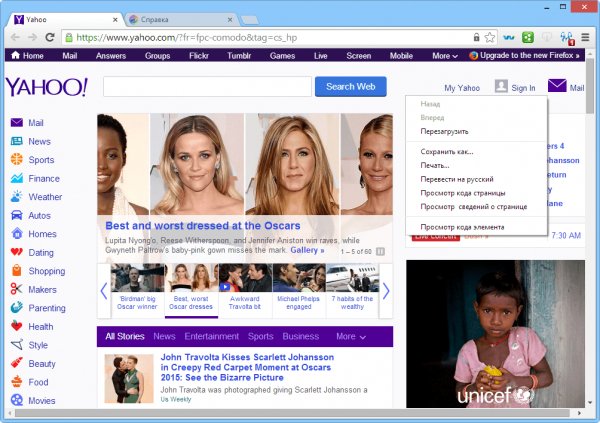The height and width of the screenshot is (423, 600).
Task: Open Best and worst dressed headline
Action: tap(203, 226)
